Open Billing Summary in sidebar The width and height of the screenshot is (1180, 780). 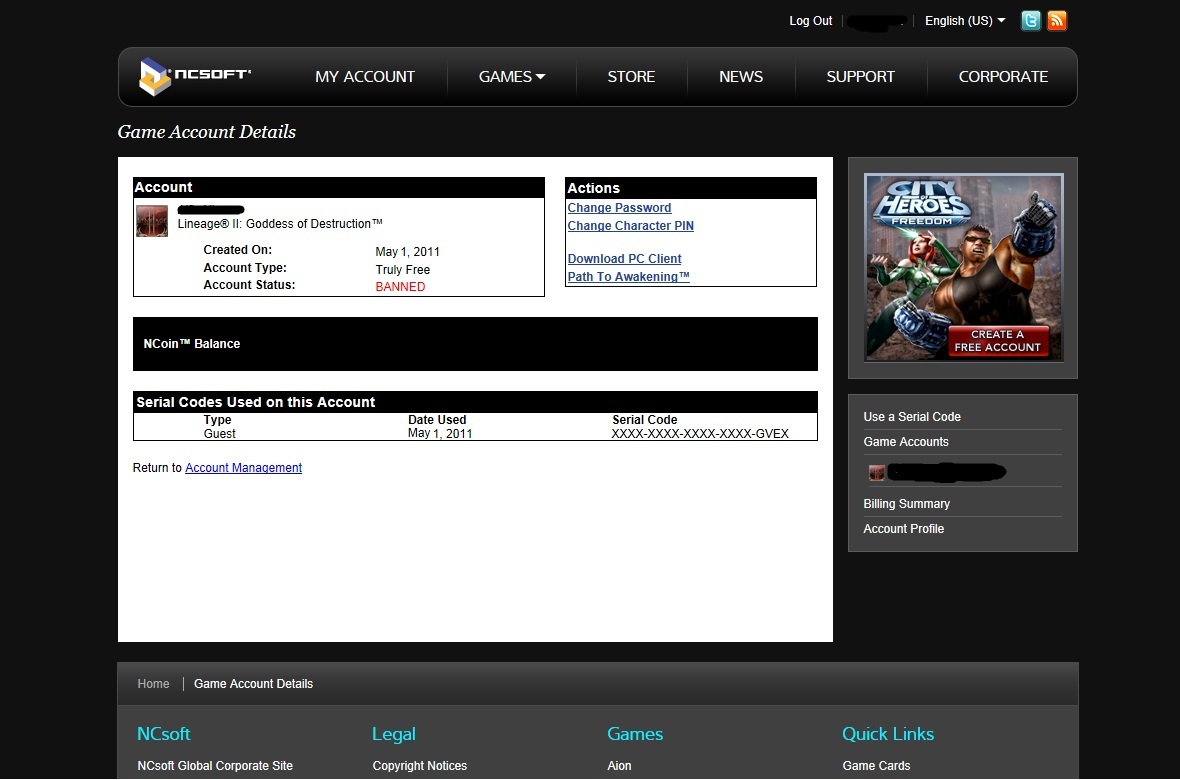tap(907, 504)
